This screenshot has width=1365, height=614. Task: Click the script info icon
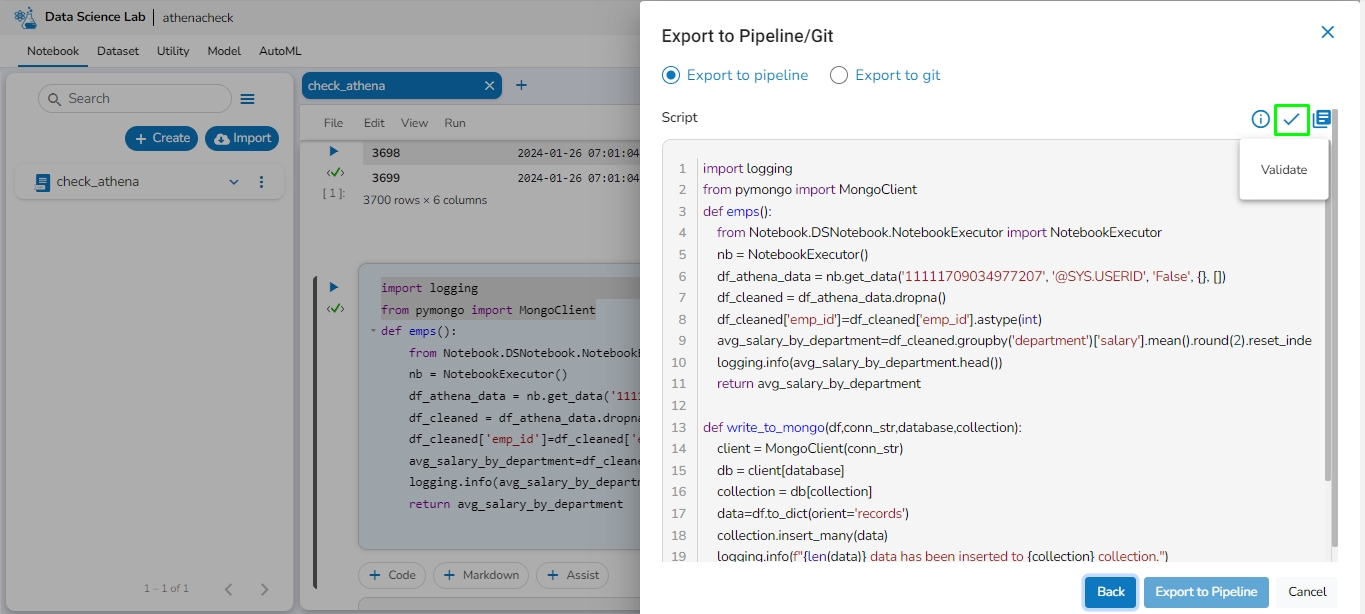tap(1260, 120)
